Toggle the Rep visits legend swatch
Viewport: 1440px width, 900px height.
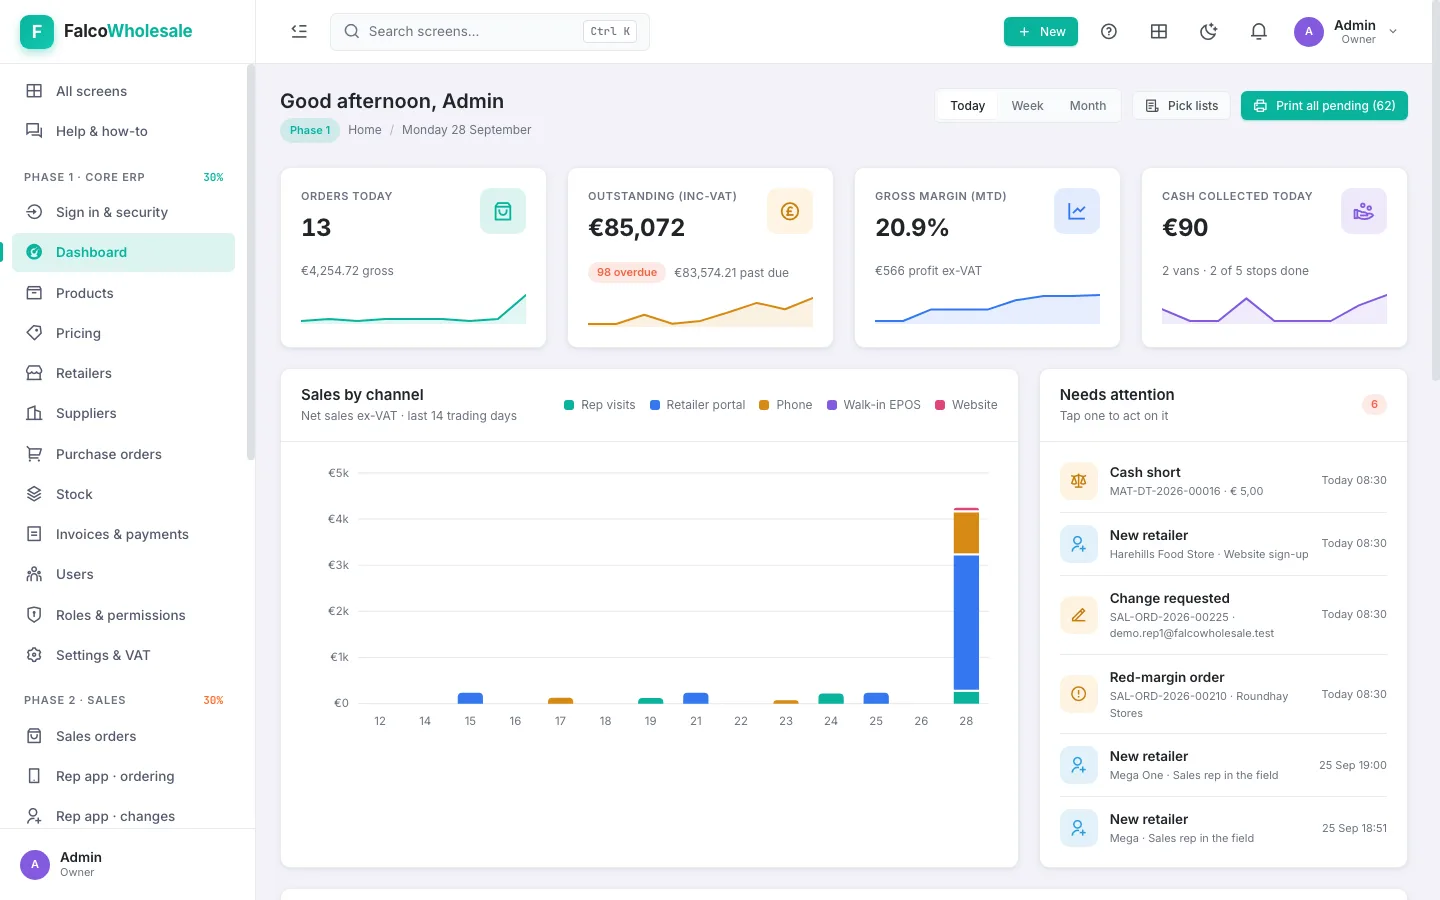[x=569, y=405]
